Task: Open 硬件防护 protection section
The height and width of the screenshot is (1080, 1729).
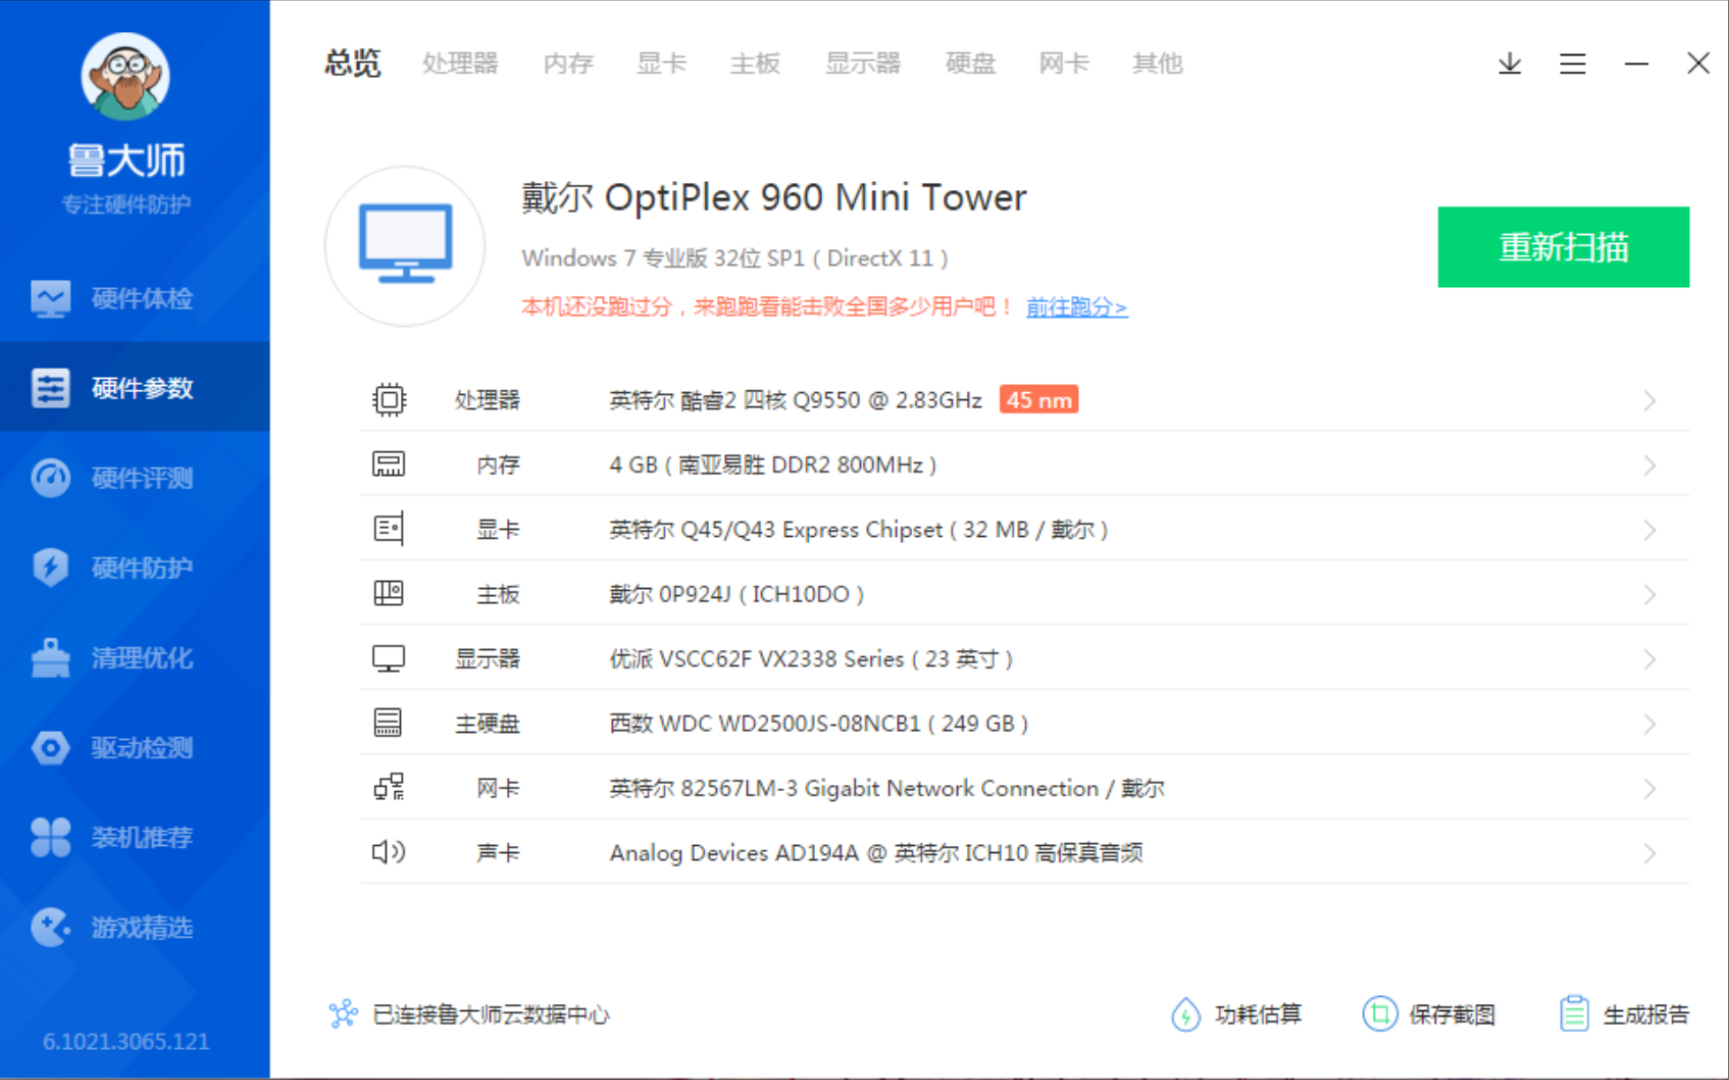Action: pyautogui.click(x=134, y=568)
